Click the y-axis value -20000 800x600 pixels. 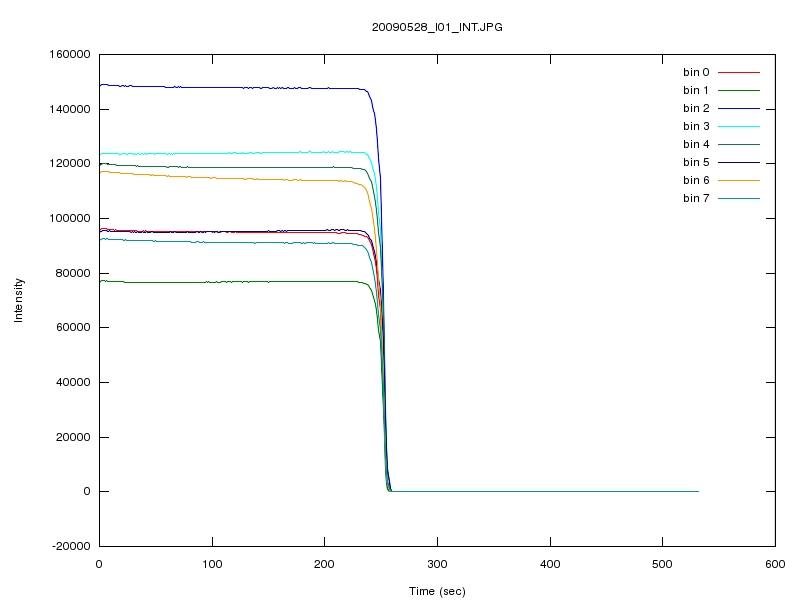[71, 546]
